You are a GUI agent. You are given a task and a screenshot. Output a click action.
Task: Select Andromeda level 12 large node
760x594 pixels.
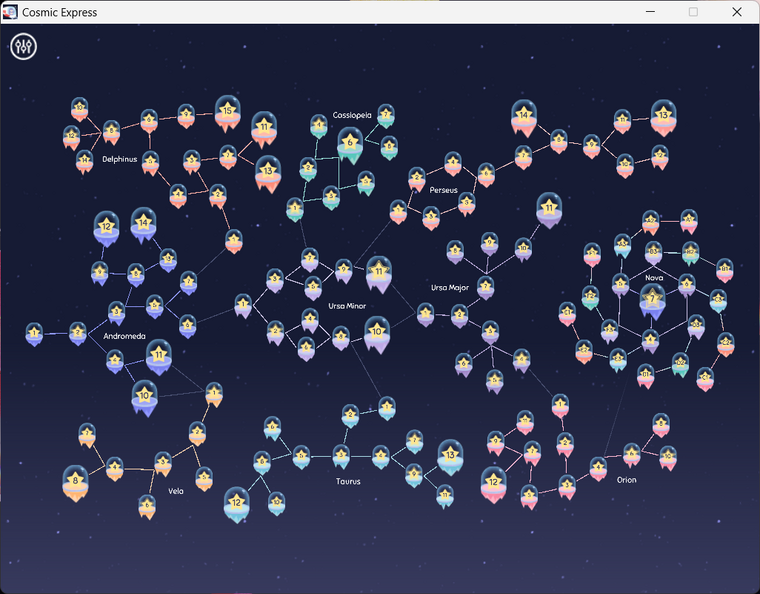[106, 229]
